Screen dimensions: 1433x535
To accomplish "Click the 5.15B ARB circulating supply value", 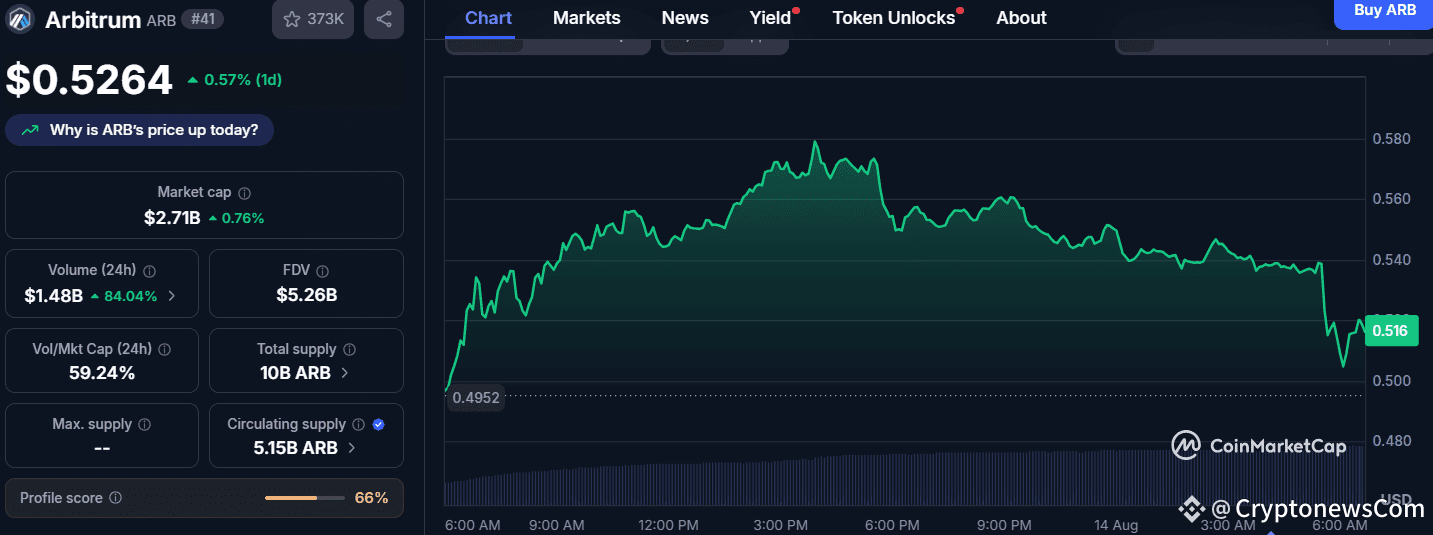I will pos(296,448).
